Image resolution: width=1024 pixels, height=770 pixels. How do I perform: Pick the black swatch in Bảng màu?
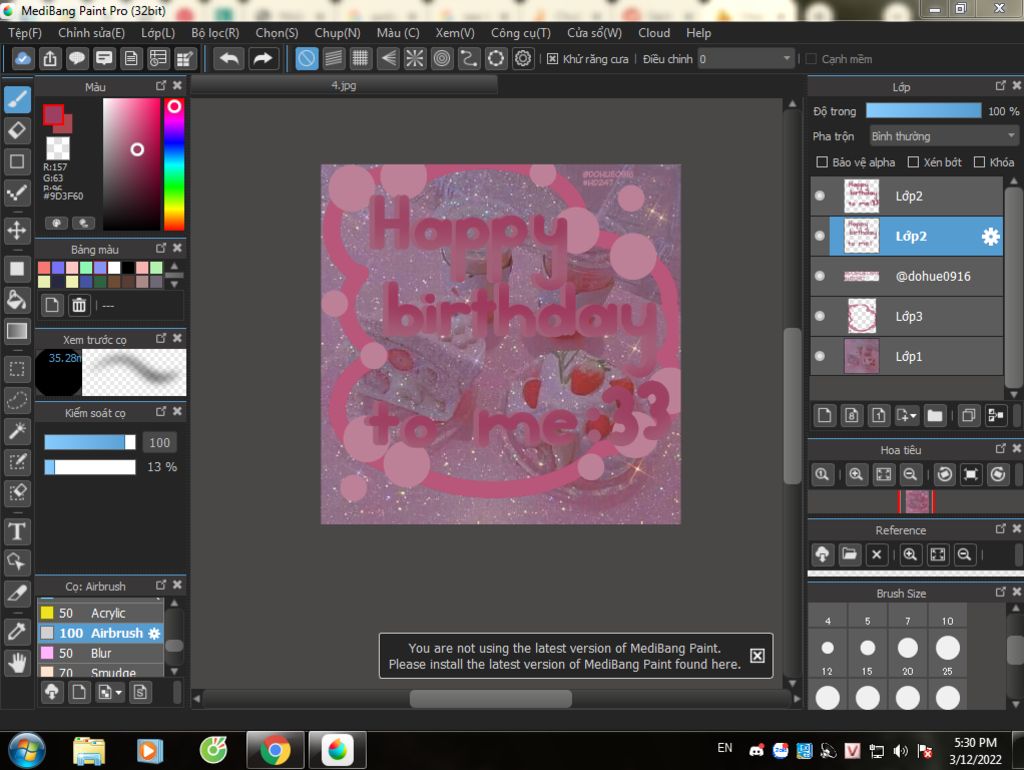[x=129, y=268]
